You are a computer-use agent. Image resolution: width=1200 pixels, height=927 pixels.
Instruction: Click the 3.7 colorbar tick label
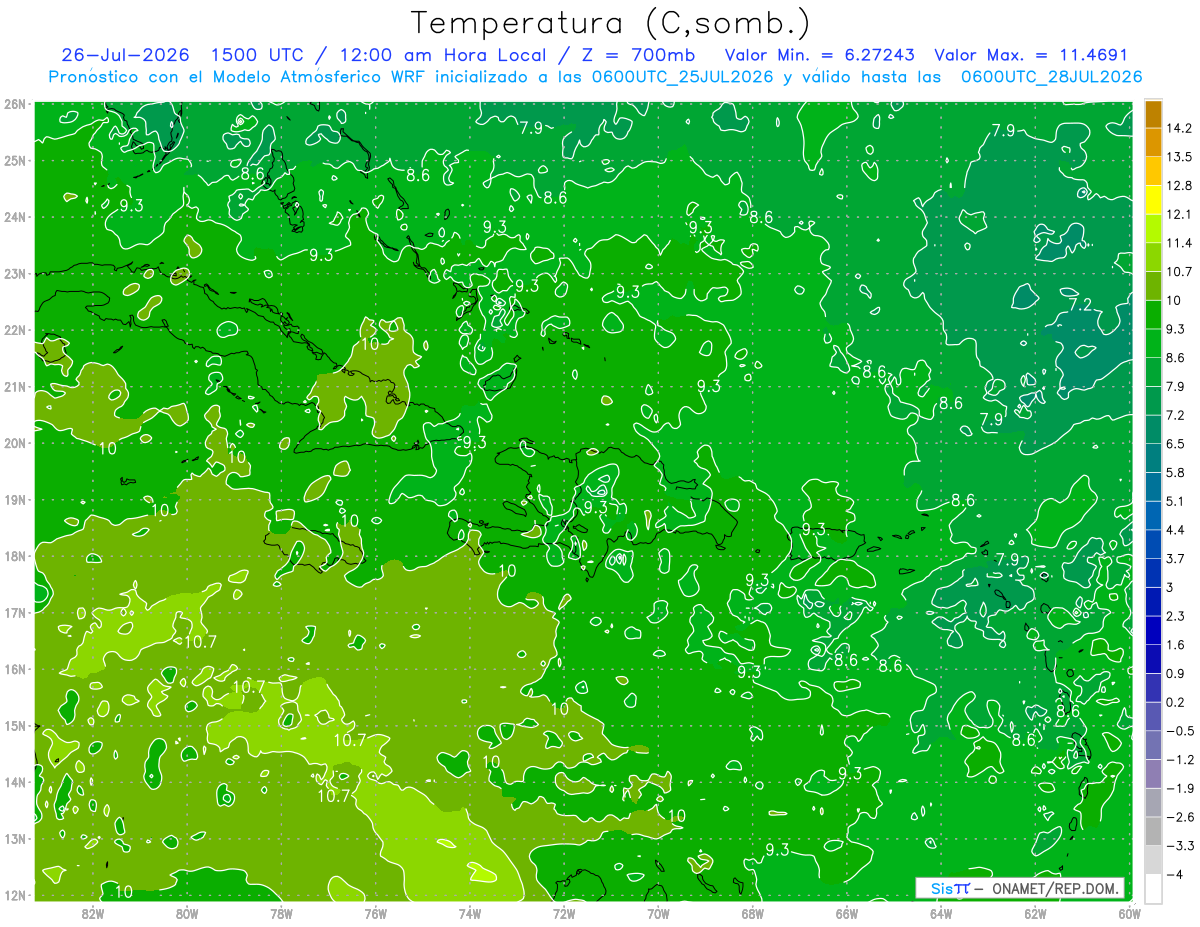point(1175,558)
